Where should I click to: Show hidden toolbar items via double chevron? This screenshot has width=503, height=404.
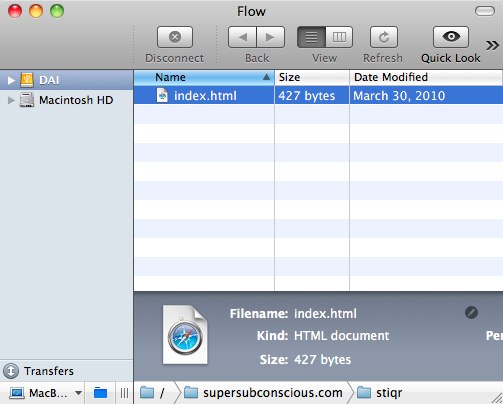(492, 45)
